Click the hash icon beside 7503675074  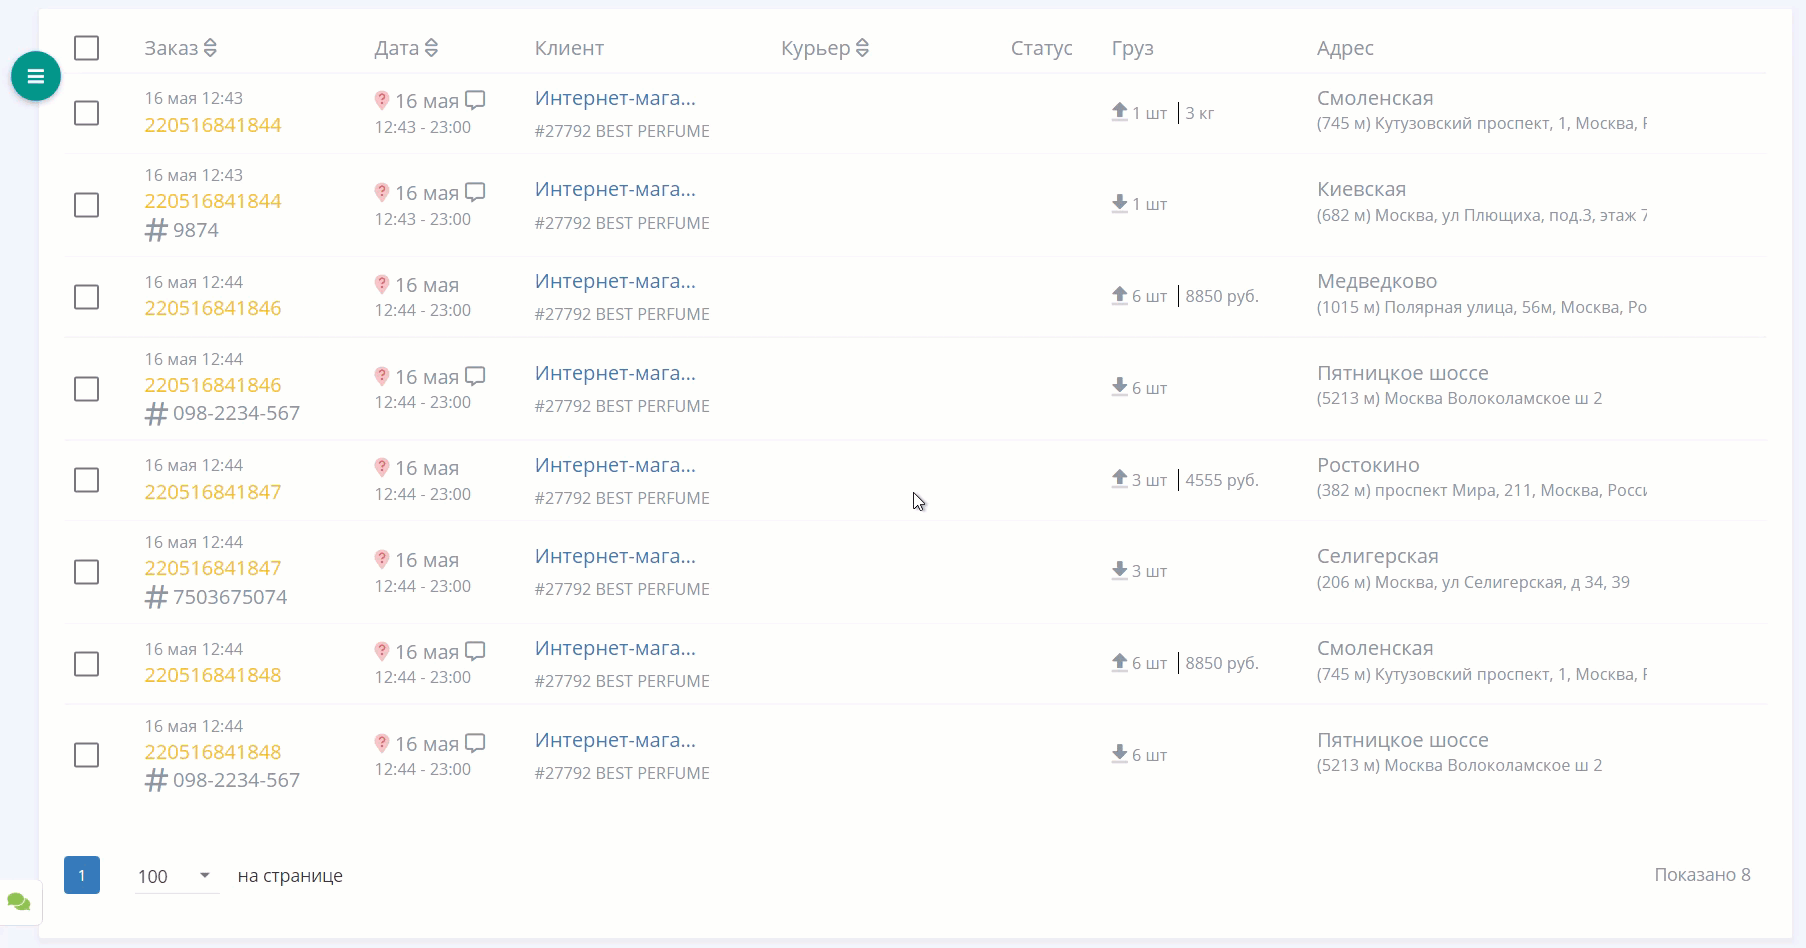pos(156,597)
